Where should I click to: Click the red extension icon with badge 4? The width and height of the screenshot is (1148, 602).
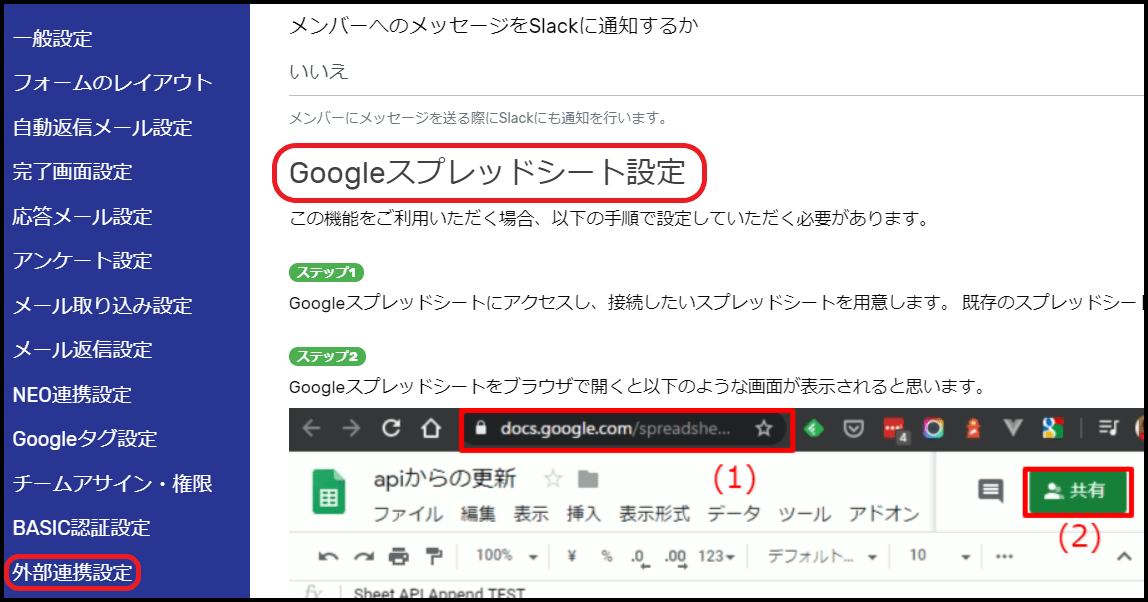coord(895,429)
